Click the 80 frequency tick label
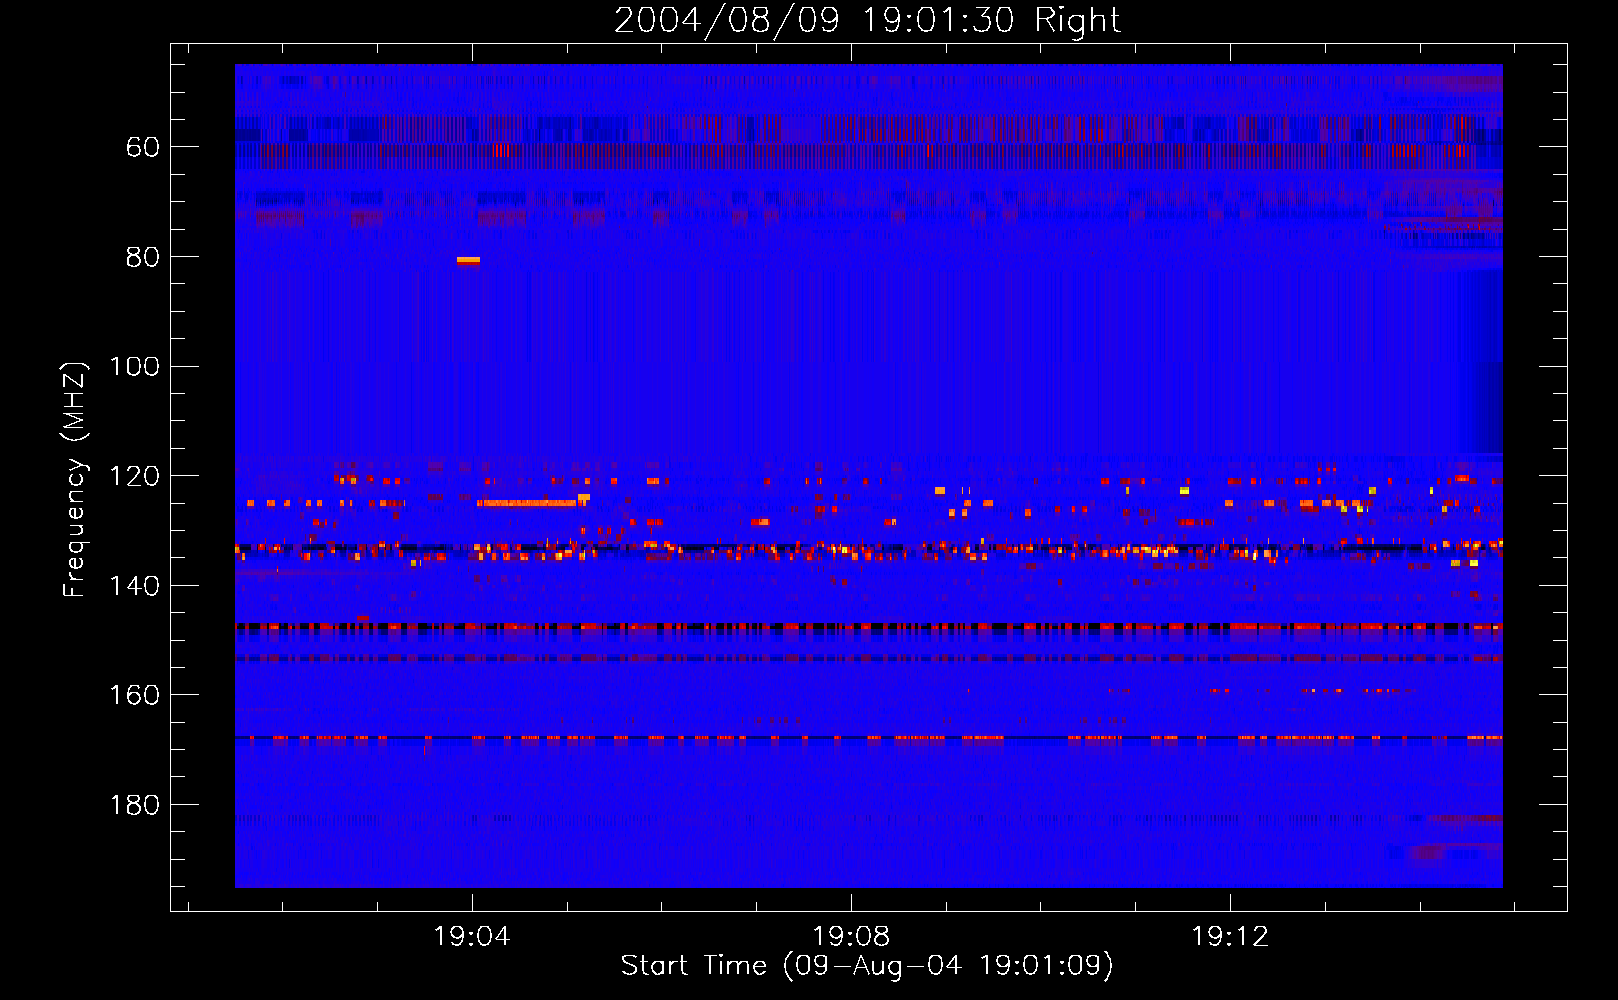 click(142, 257)
